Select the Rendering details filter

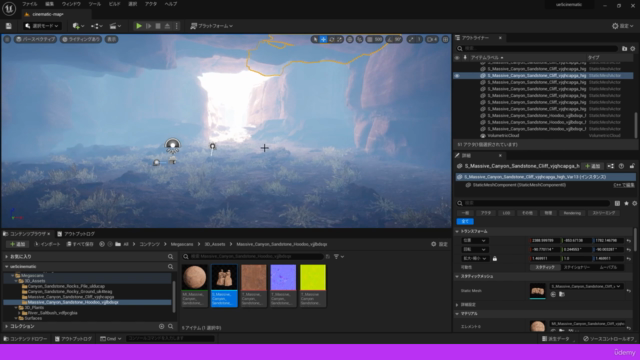tap(572, 213)
